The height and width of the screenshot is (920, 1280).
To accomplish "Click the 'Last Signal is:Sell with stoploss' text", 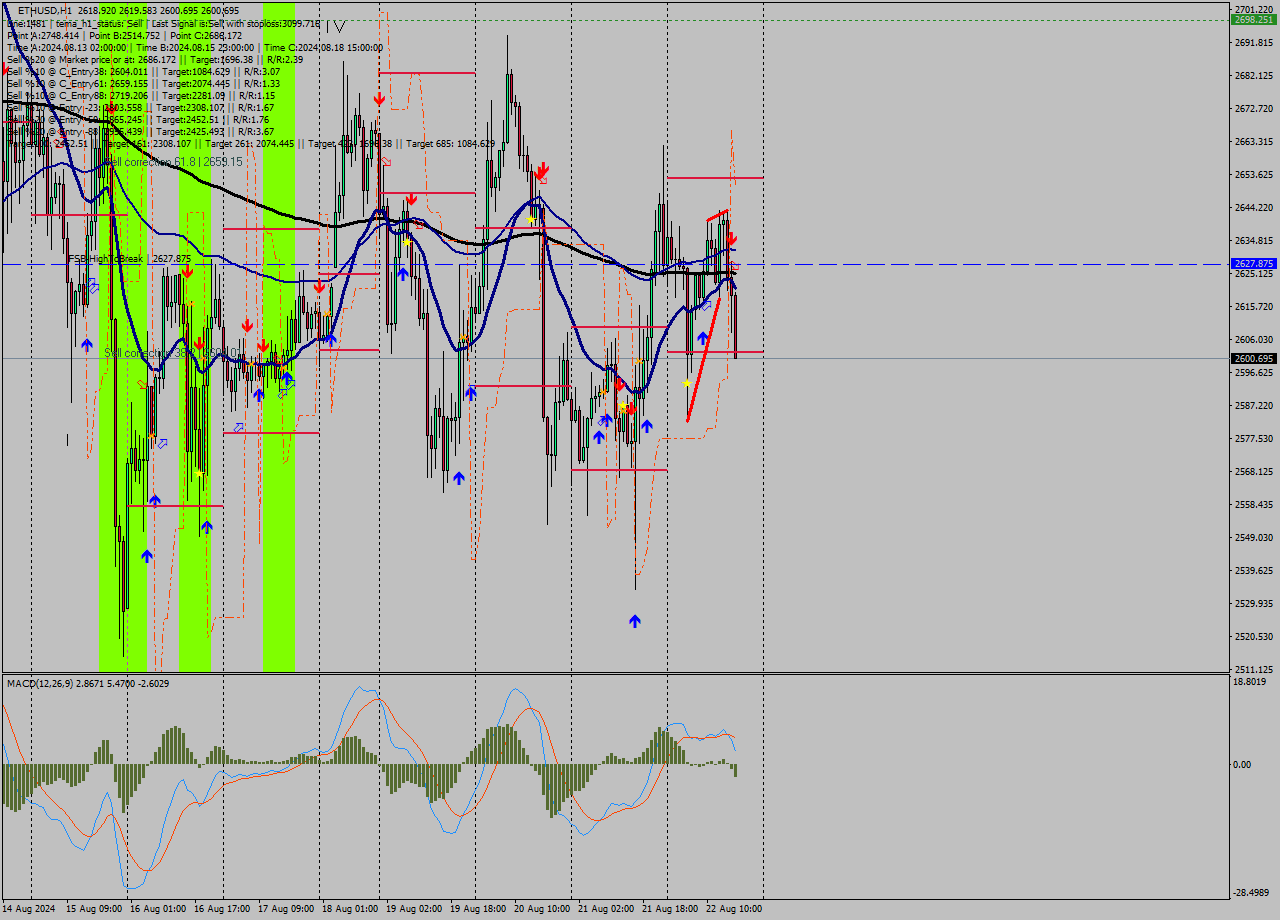I will [x=226, y=23].
